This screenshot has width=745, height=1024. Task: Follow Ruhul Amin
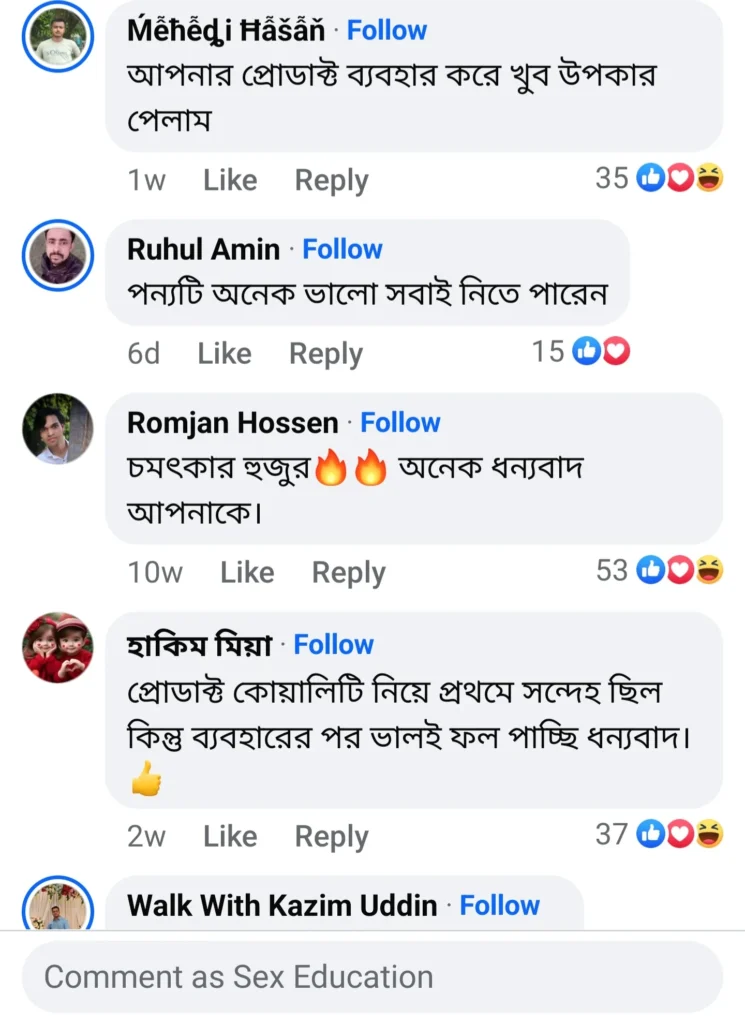[342, 249]
